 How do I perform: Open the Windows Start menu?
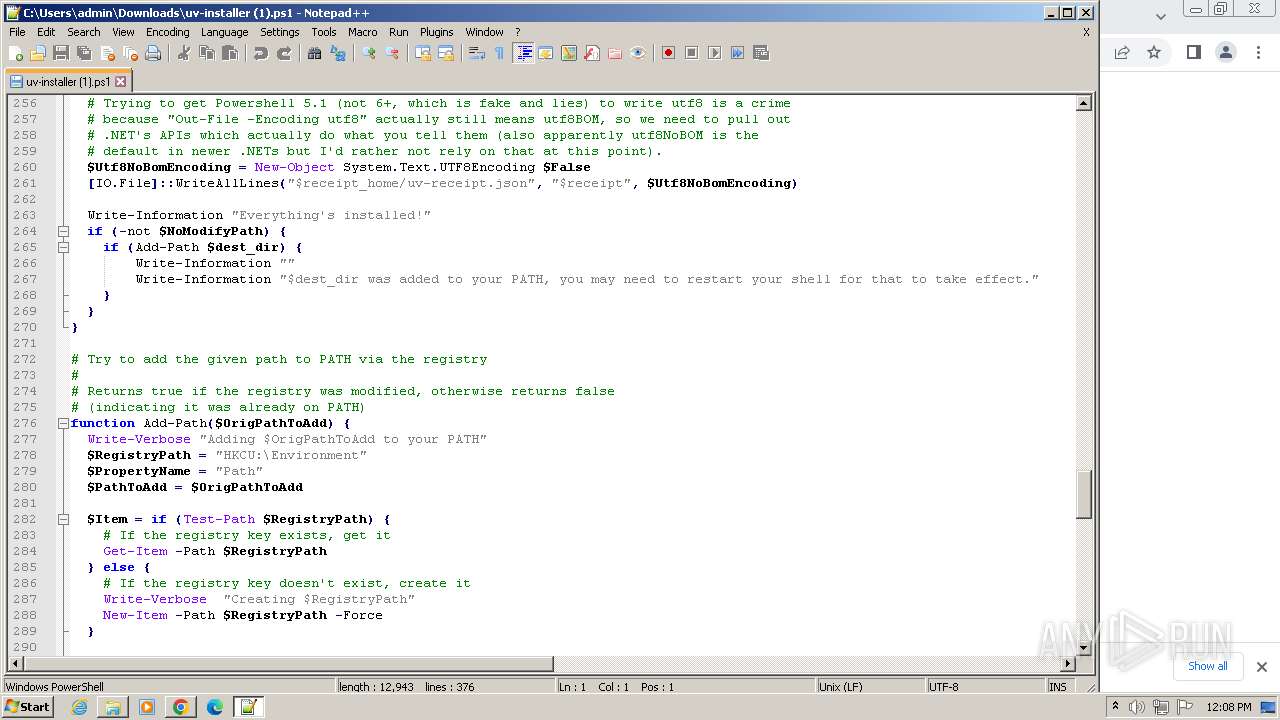(28, 707)
